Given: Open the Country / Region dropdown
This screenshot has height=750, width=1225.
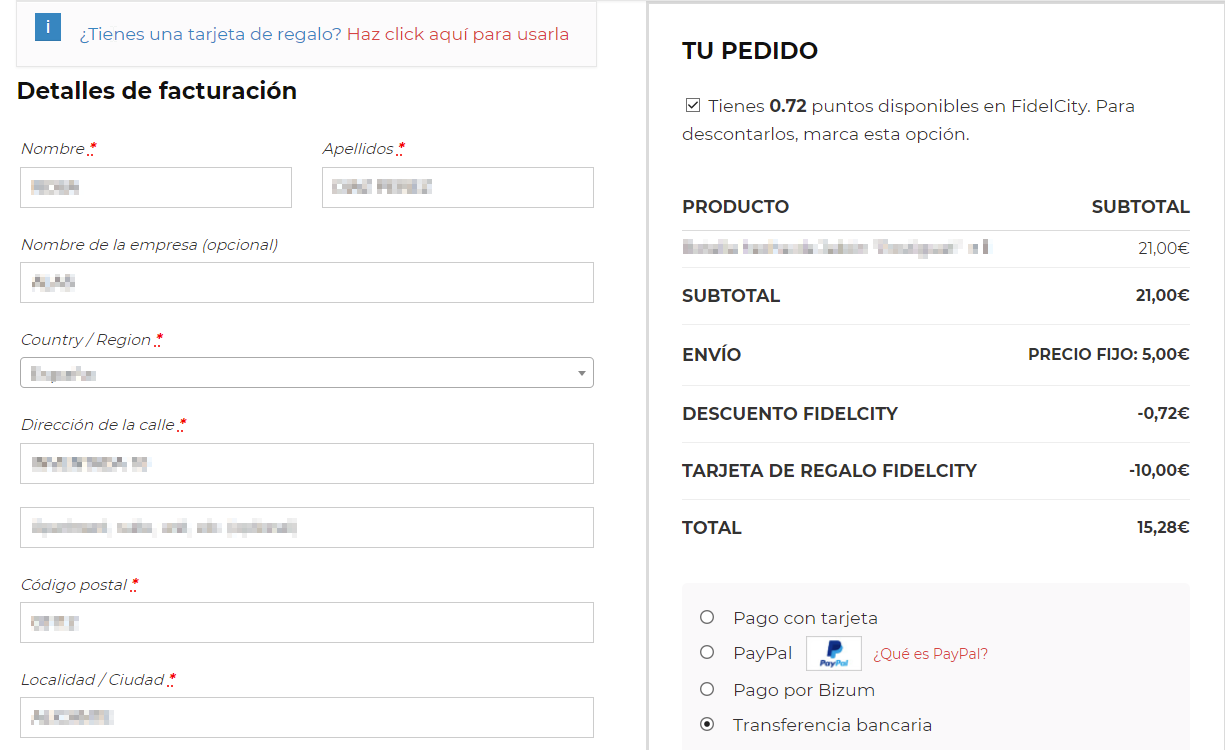Looking at the screenshot, I should (306, 373).
